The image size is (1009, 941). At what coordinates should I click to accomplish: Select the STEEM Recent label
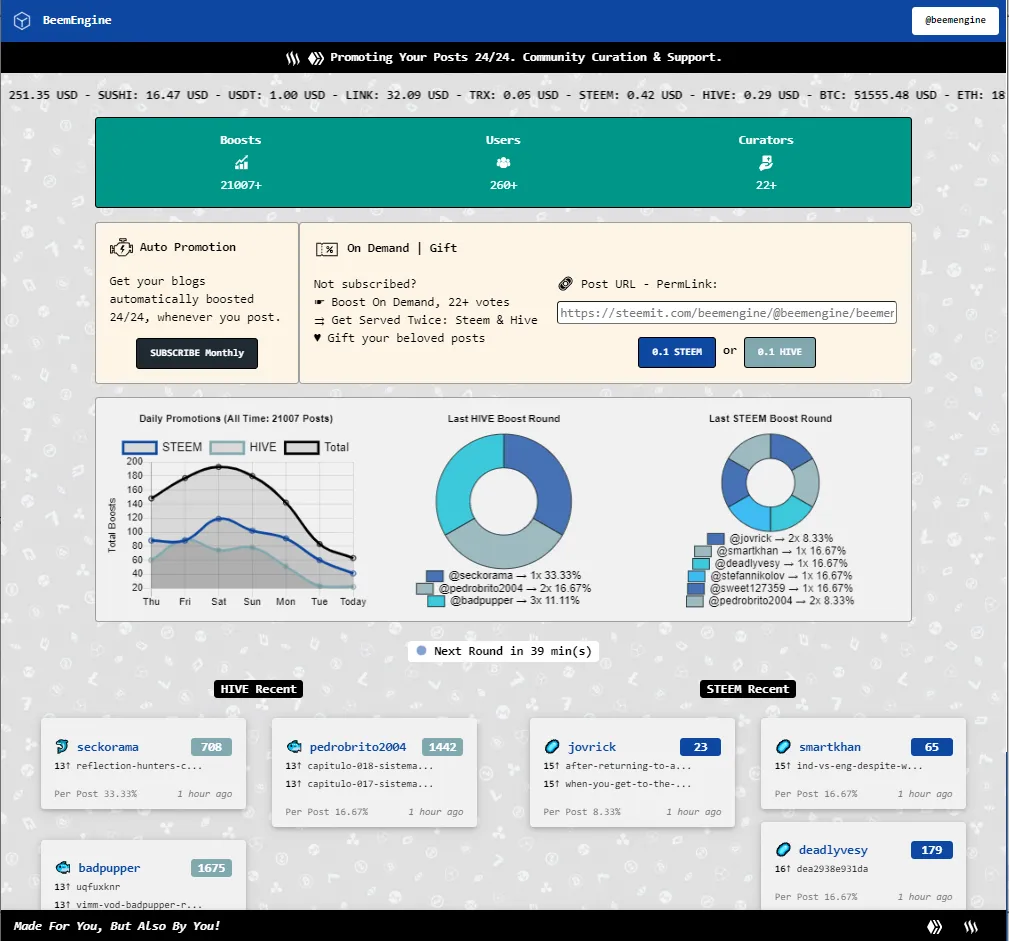(748, 689)
